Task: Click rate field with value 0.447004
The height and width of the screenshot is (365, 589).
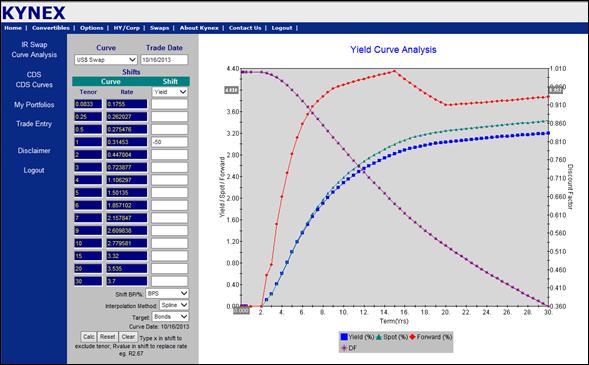Action: 127,155
